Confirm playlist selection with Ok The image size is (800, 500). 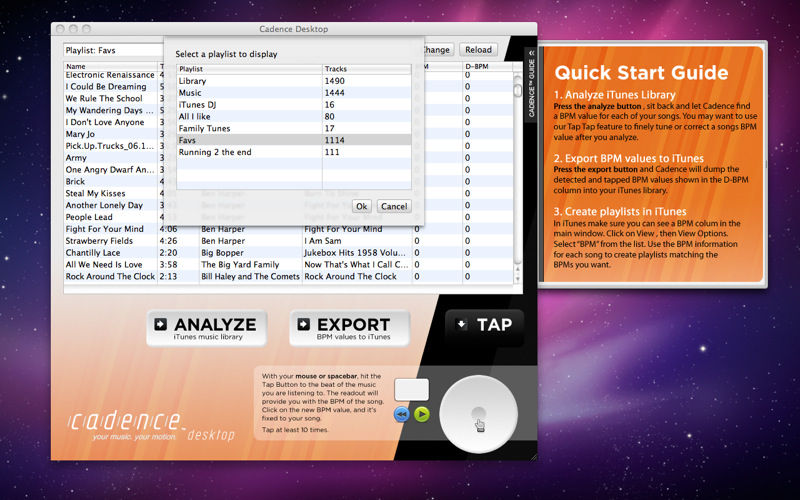coord(361,206)
